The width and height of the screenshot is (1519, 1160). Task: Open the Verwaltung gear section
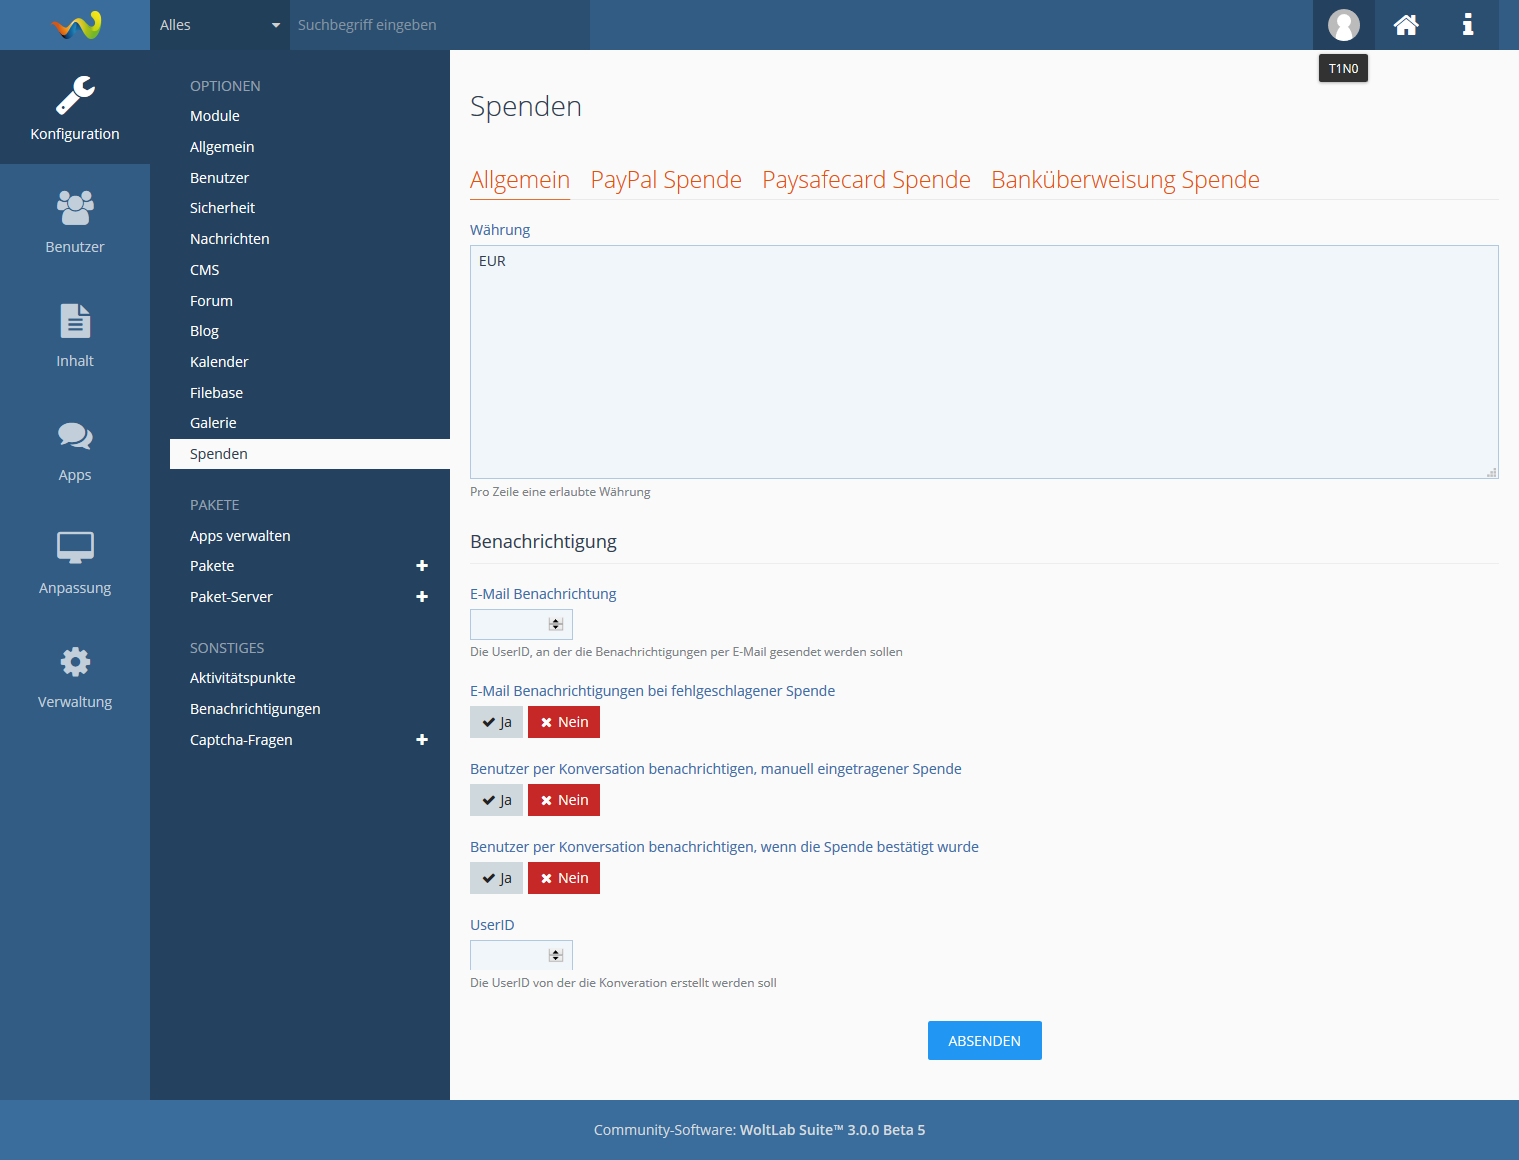click(75, 676)
